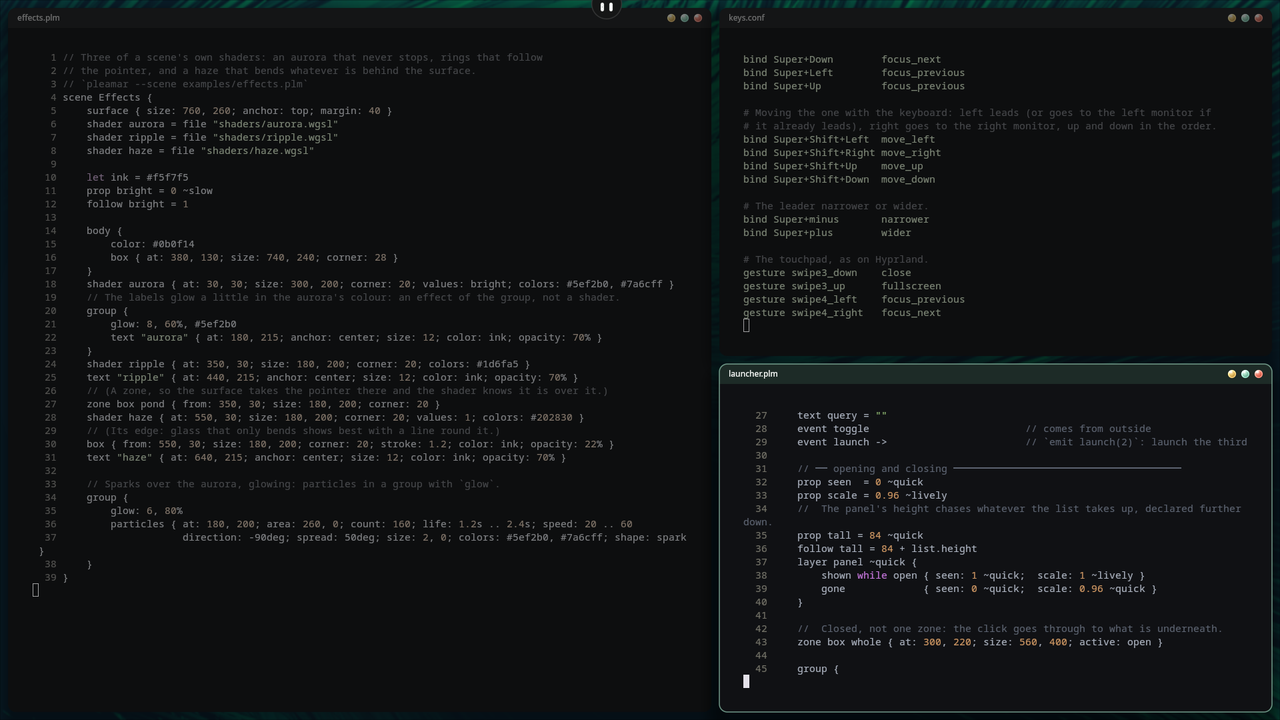Click "gesture swipe3_down" in keys.conf
The image size is (1280, 720).
pos(800,273)
